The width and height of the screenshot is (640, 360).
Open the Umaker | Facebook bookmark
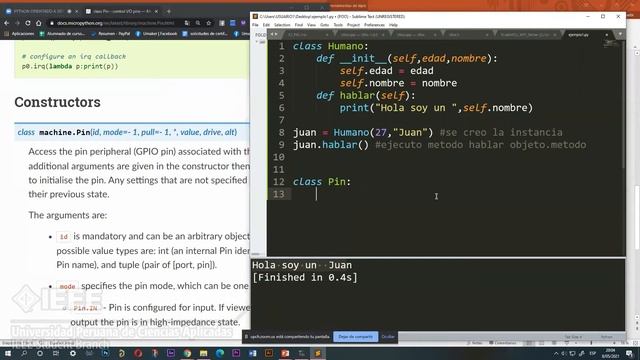156,34
